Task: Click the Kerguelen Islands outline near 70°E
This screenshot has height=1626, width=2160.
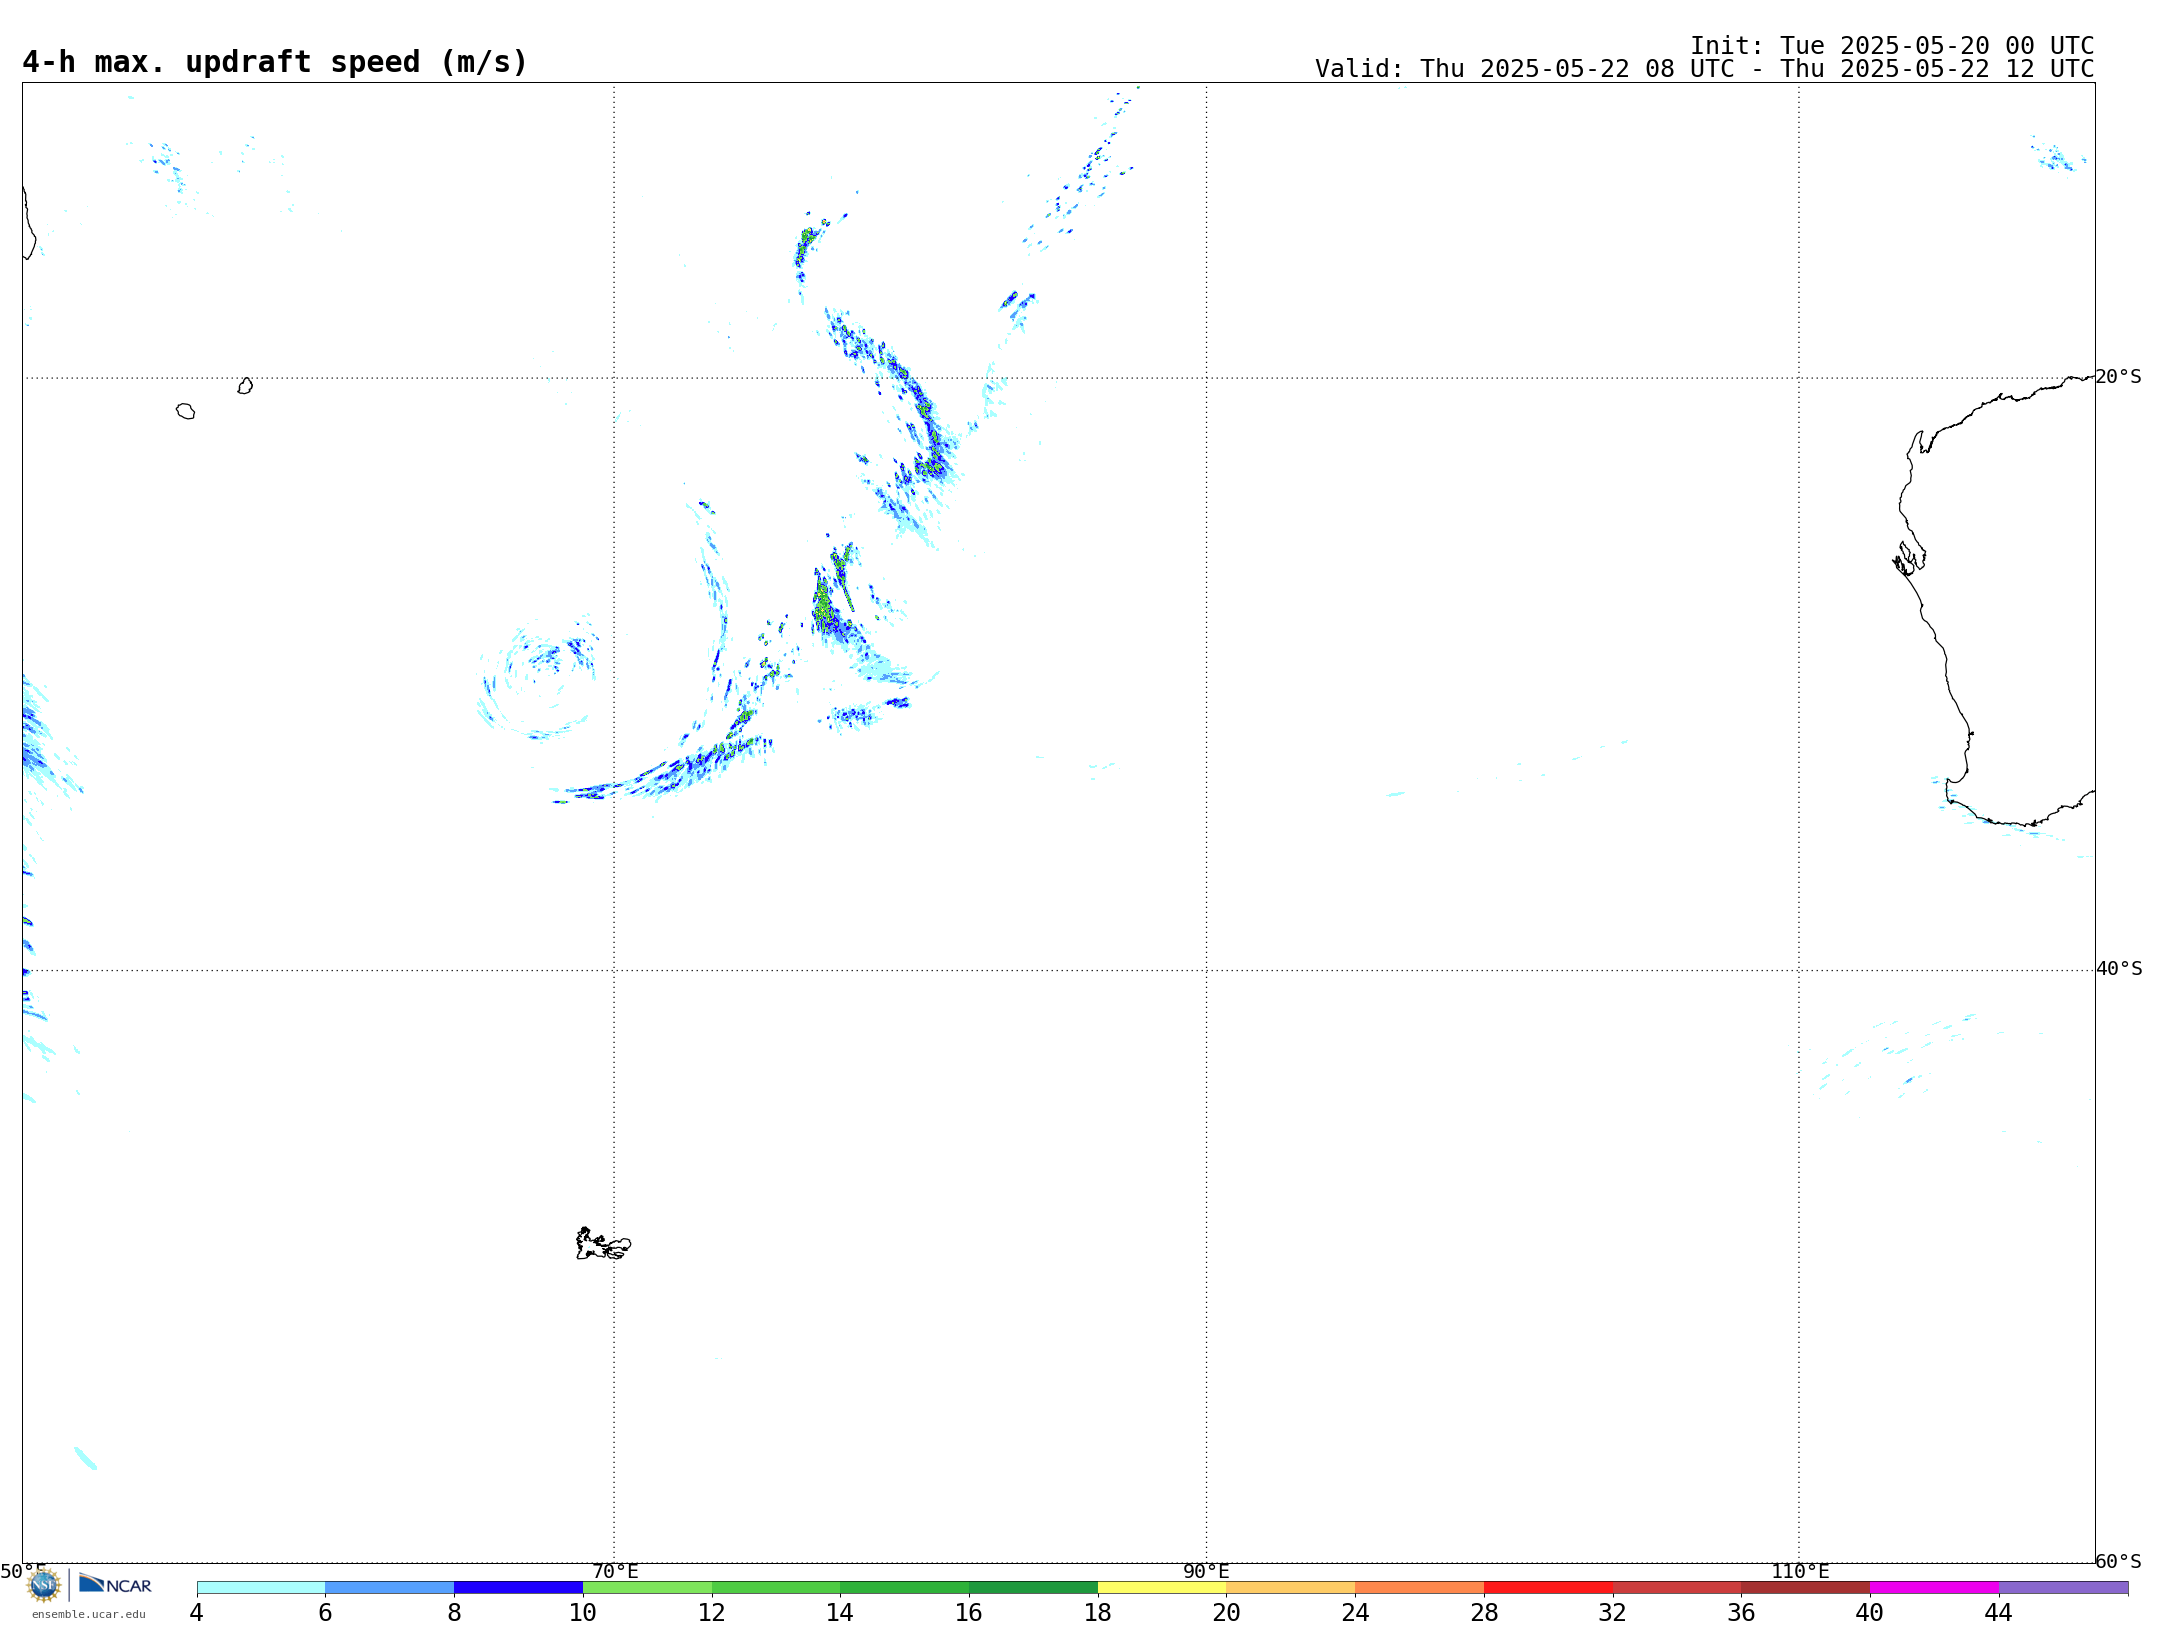Action: 603,1244
